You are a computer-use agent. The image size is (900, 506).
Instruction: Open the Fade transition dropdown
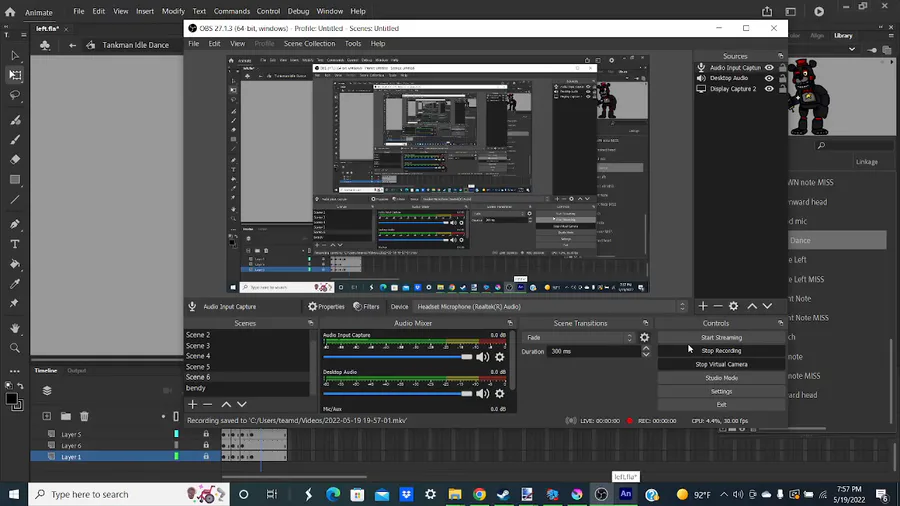579,337
